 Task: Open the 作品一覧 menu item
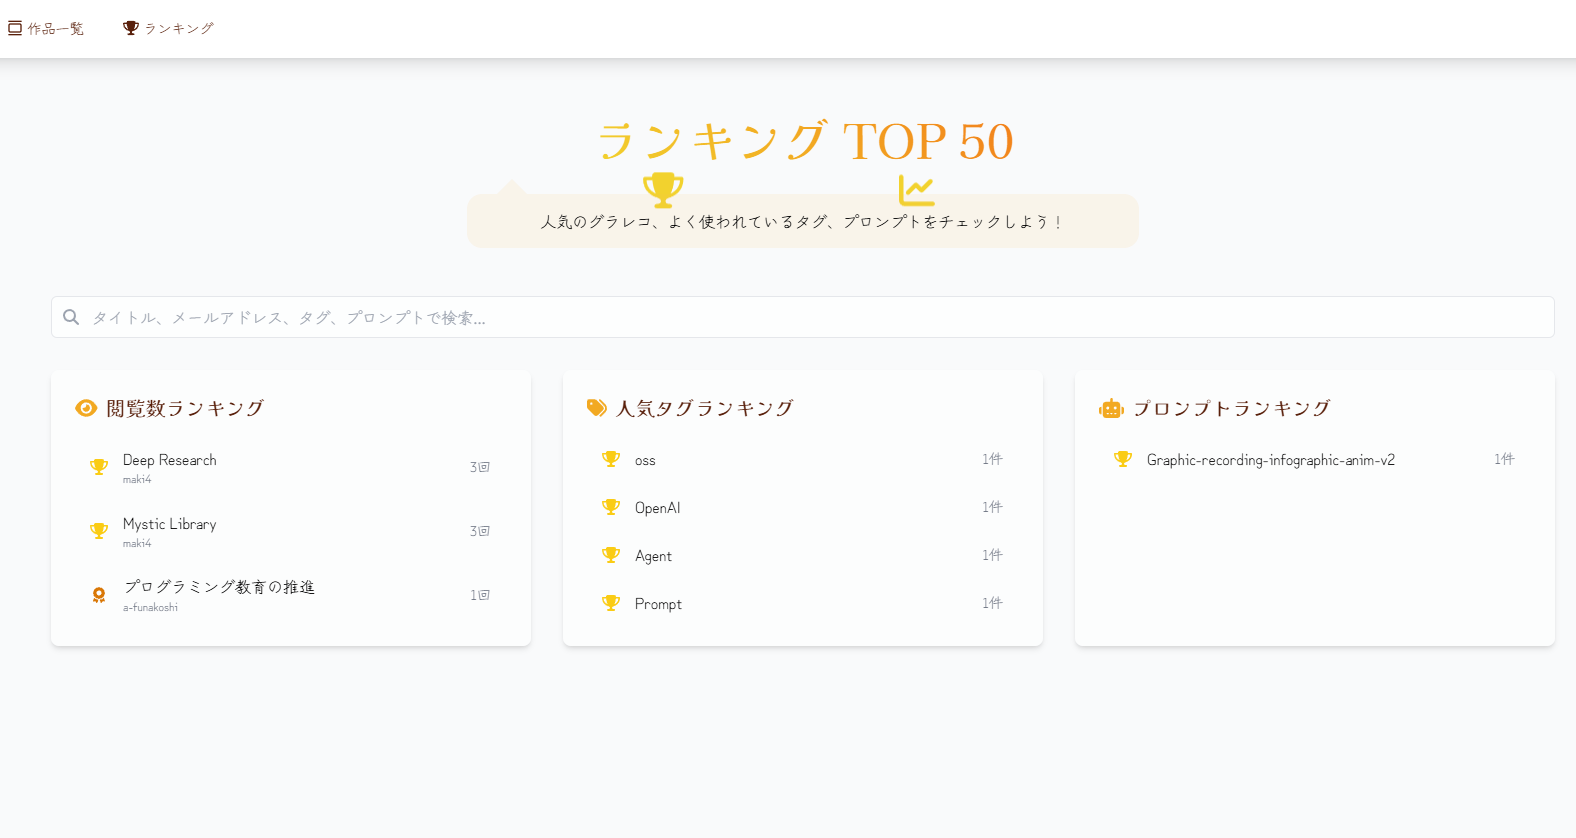pyautogui.click(x=46, y=28)
